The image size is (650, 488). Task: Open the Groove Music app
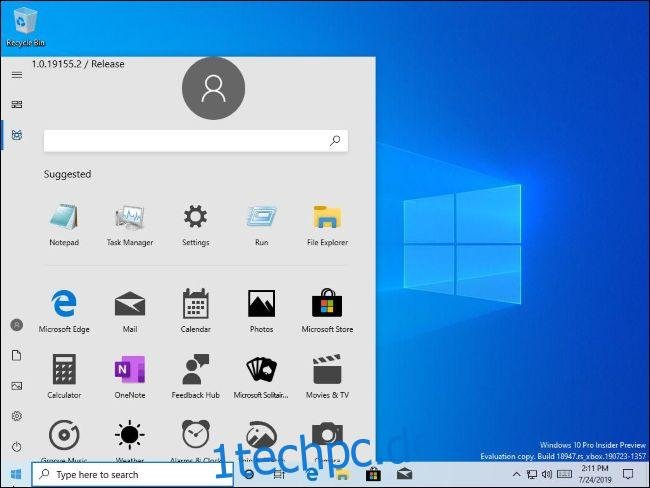point(64,440)
